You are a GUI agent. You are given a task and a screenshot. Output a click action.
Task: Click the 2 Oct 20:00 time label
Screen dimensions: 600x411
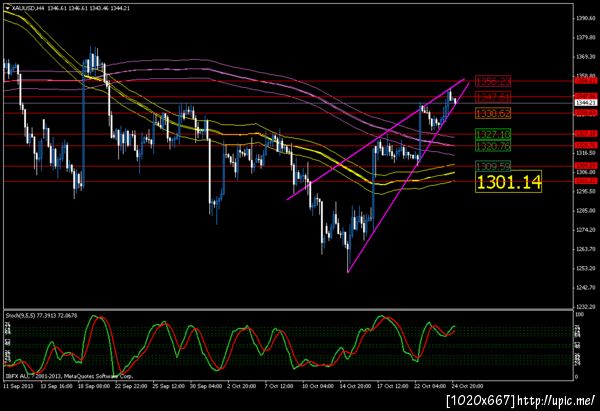click(x=242, y=386)
